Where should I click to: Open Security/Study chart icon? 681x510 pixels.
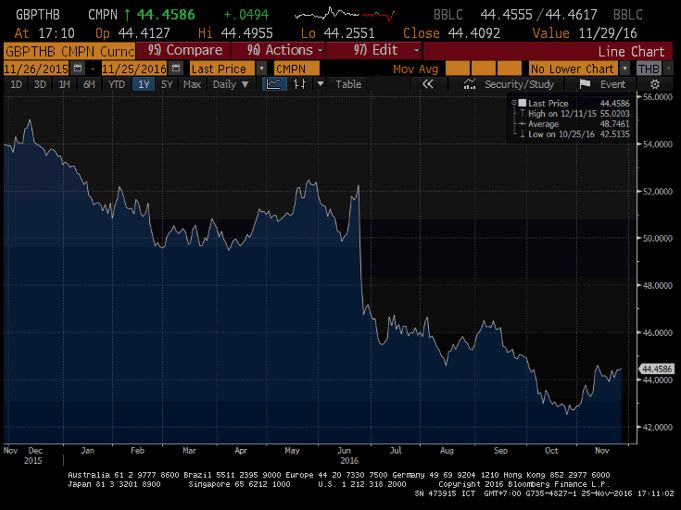click(472, 85)
